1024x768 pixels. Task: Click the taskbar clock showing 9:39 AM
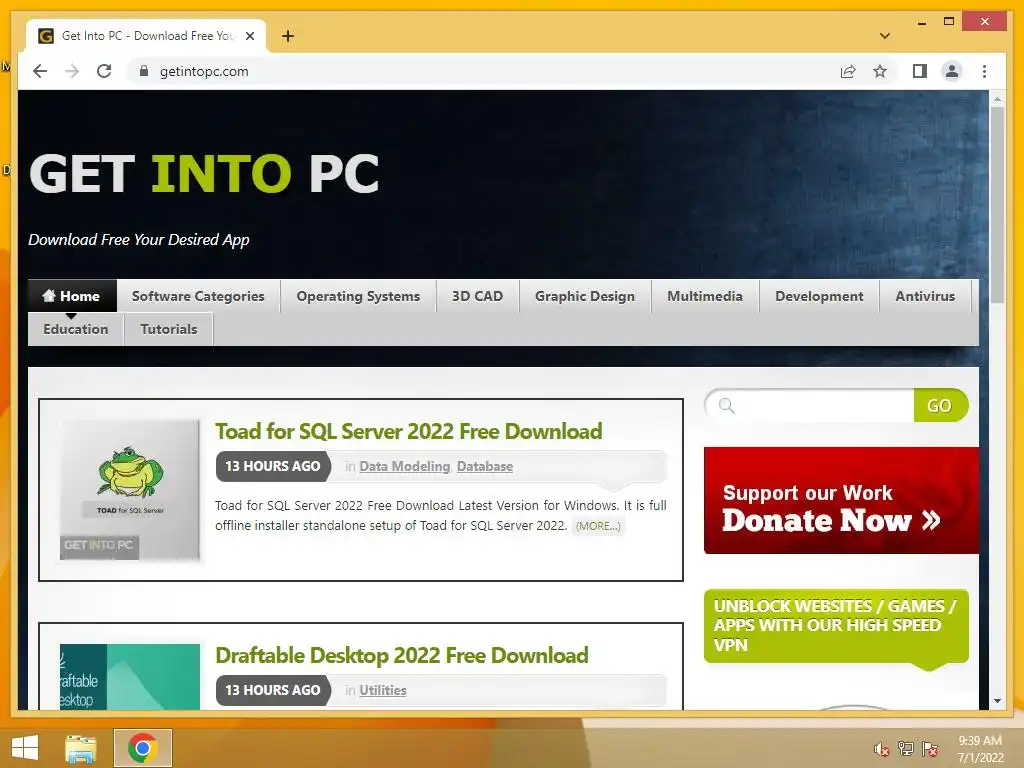click(980, 749)
